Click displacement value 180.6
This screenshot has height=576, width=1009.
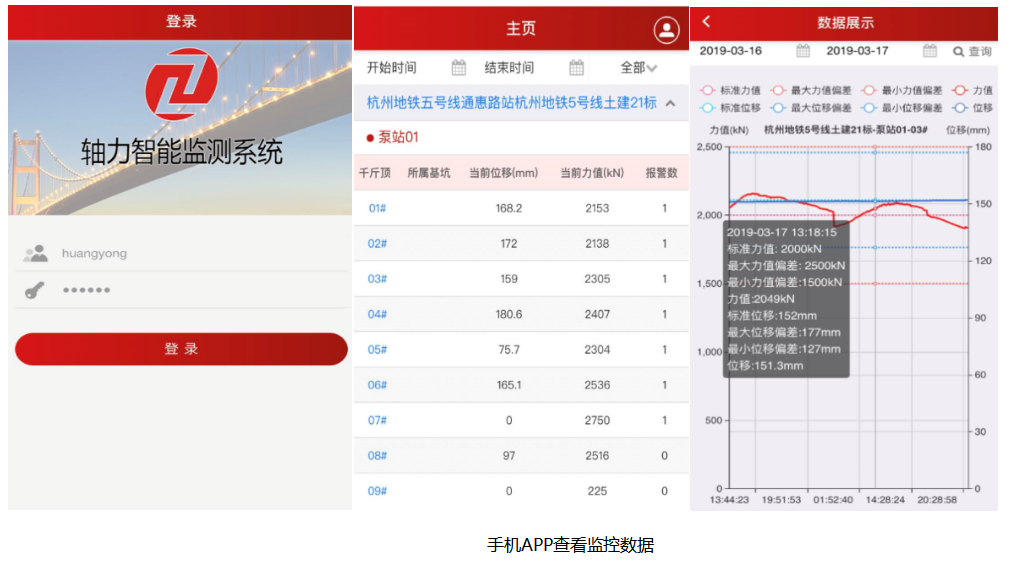point(509,315)
